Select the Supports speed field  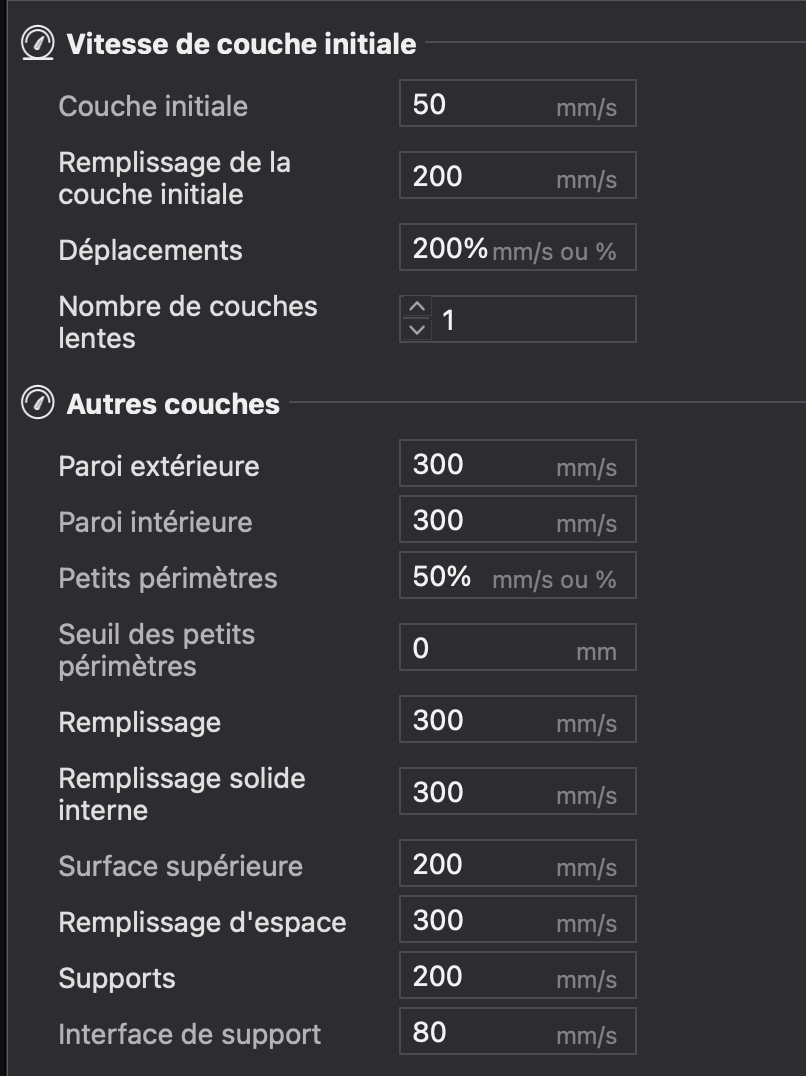(x=518, y=975)
